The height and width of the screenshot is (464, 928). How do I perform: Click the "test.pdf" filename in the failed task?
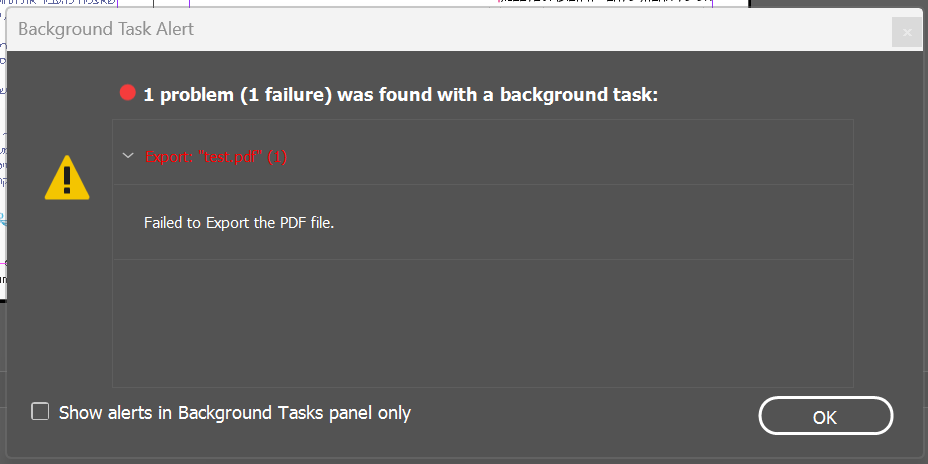(x=233, y=157)
